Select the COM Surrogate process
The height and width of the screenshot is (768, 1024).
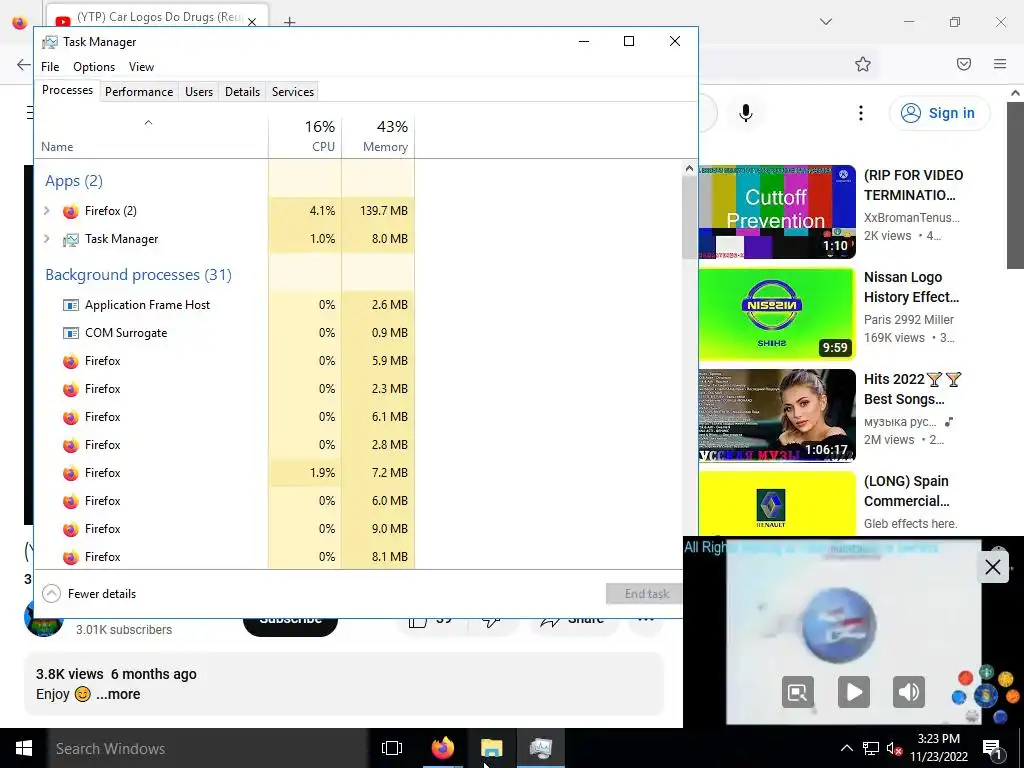tap(225, 333)
